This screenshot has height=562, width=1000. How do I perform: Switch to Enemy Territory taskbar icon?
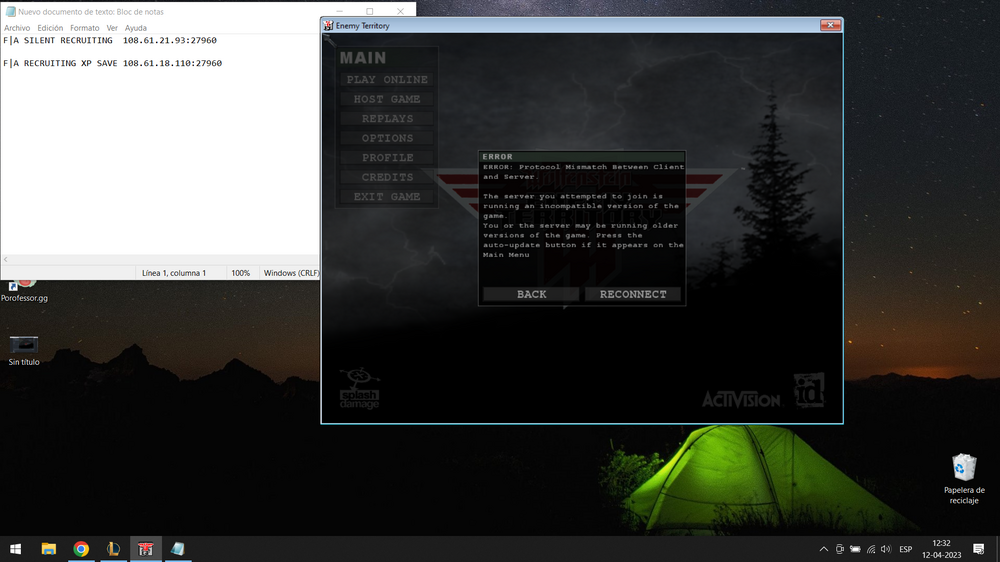click(x=145, y=549)
